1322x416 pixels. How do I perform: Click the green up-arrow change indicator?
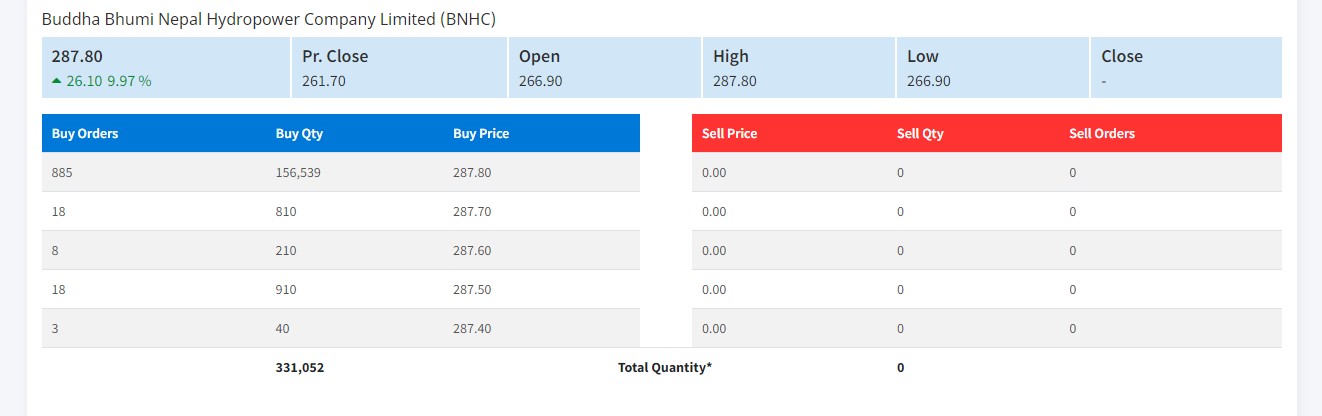[x=57, y=81]
